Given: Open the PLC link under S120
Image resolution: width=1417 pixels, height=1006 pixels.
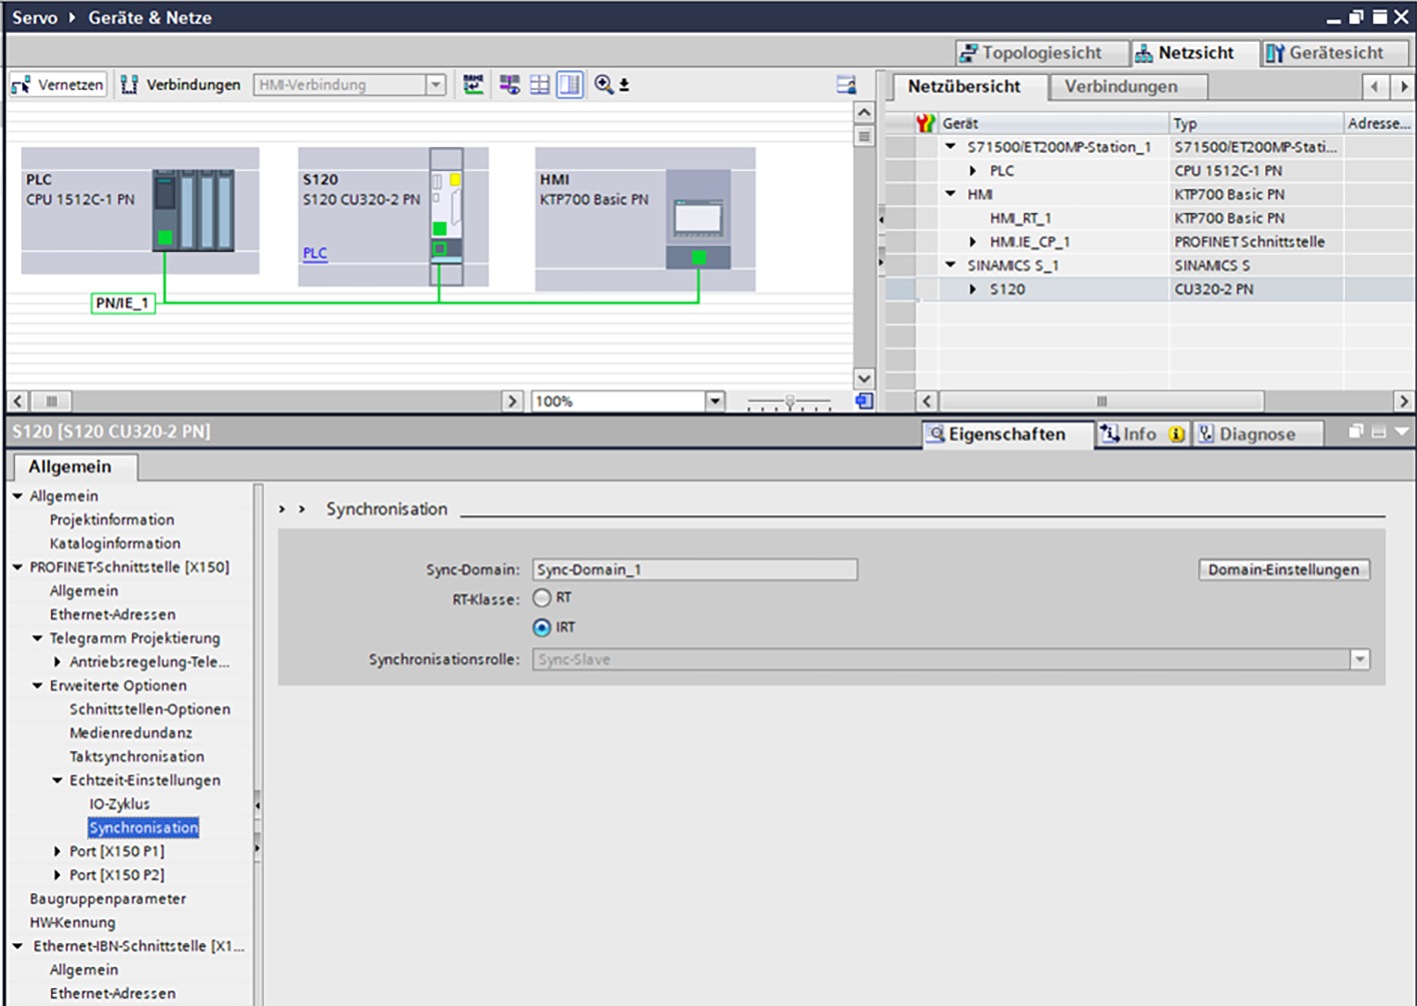Looking at the screenshot, I should (x=315, y=253).
